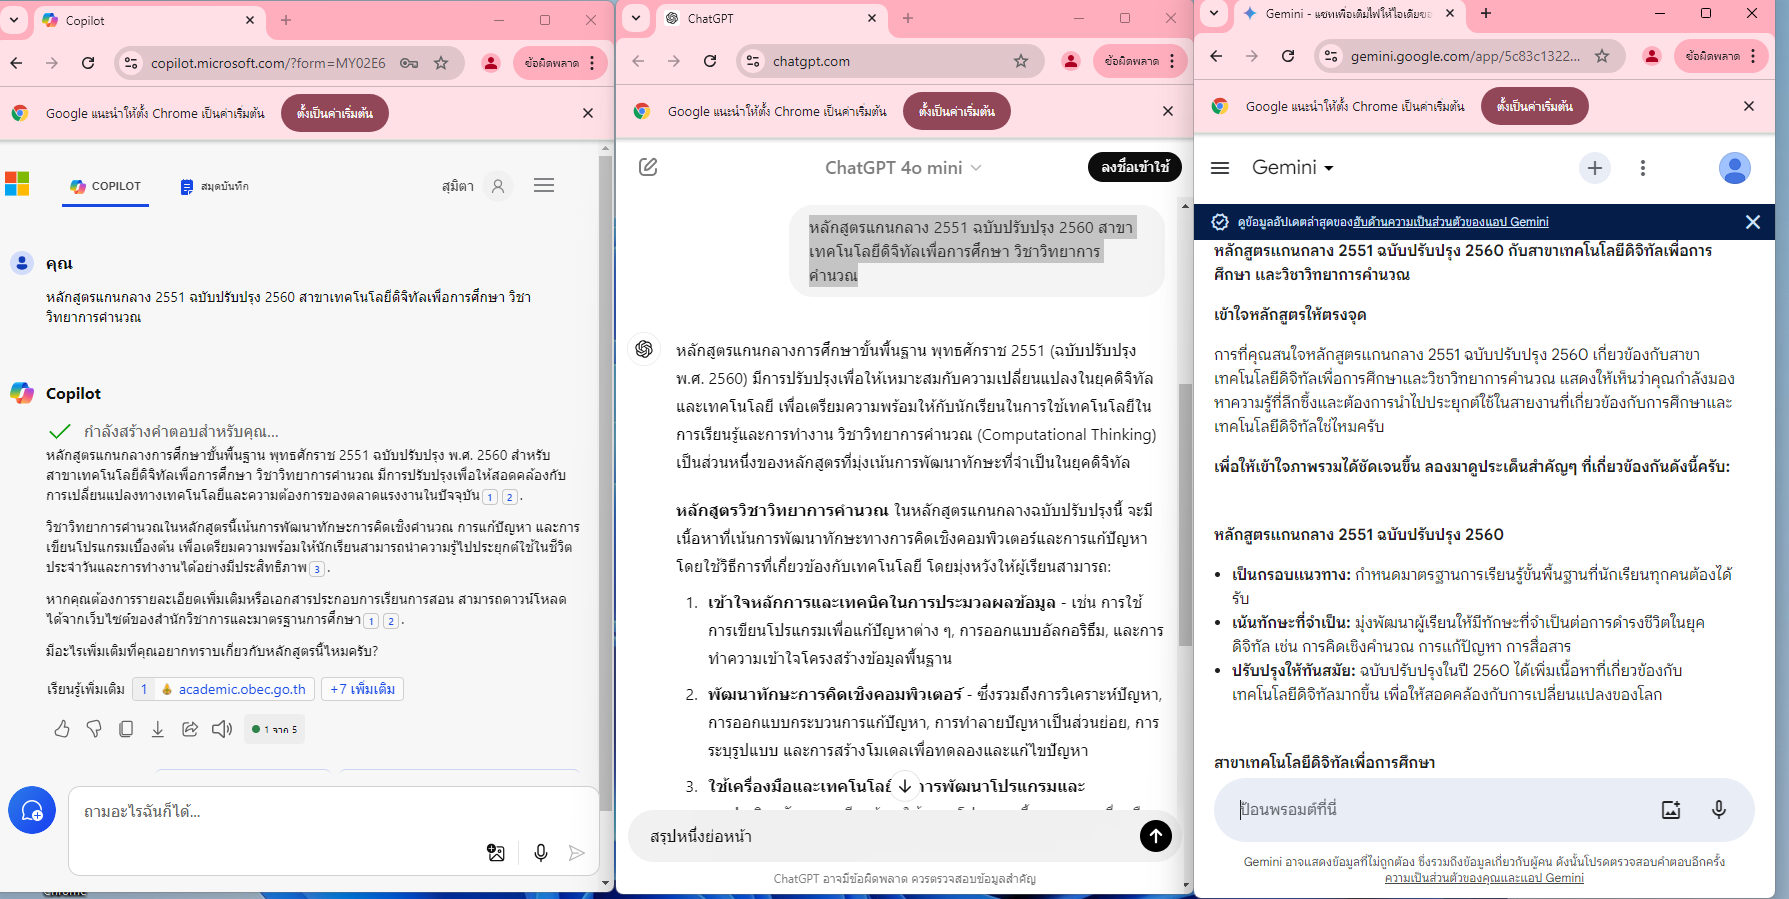Export the Copilot response with download icon
Image resolution: width=1789 pixels, height=899 pixels.
pyautogui.click(x=158, y=729)
